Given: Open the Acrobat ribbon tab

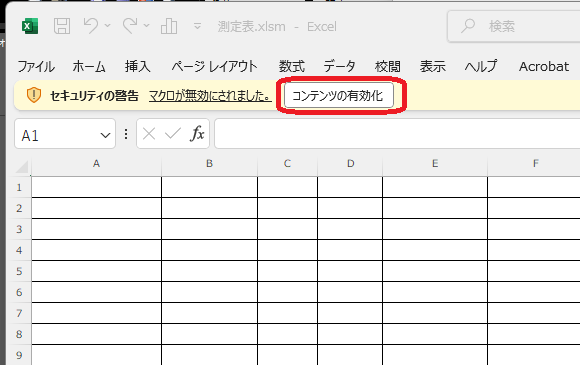Looking at the screenshot, I should tap(544, 67).
